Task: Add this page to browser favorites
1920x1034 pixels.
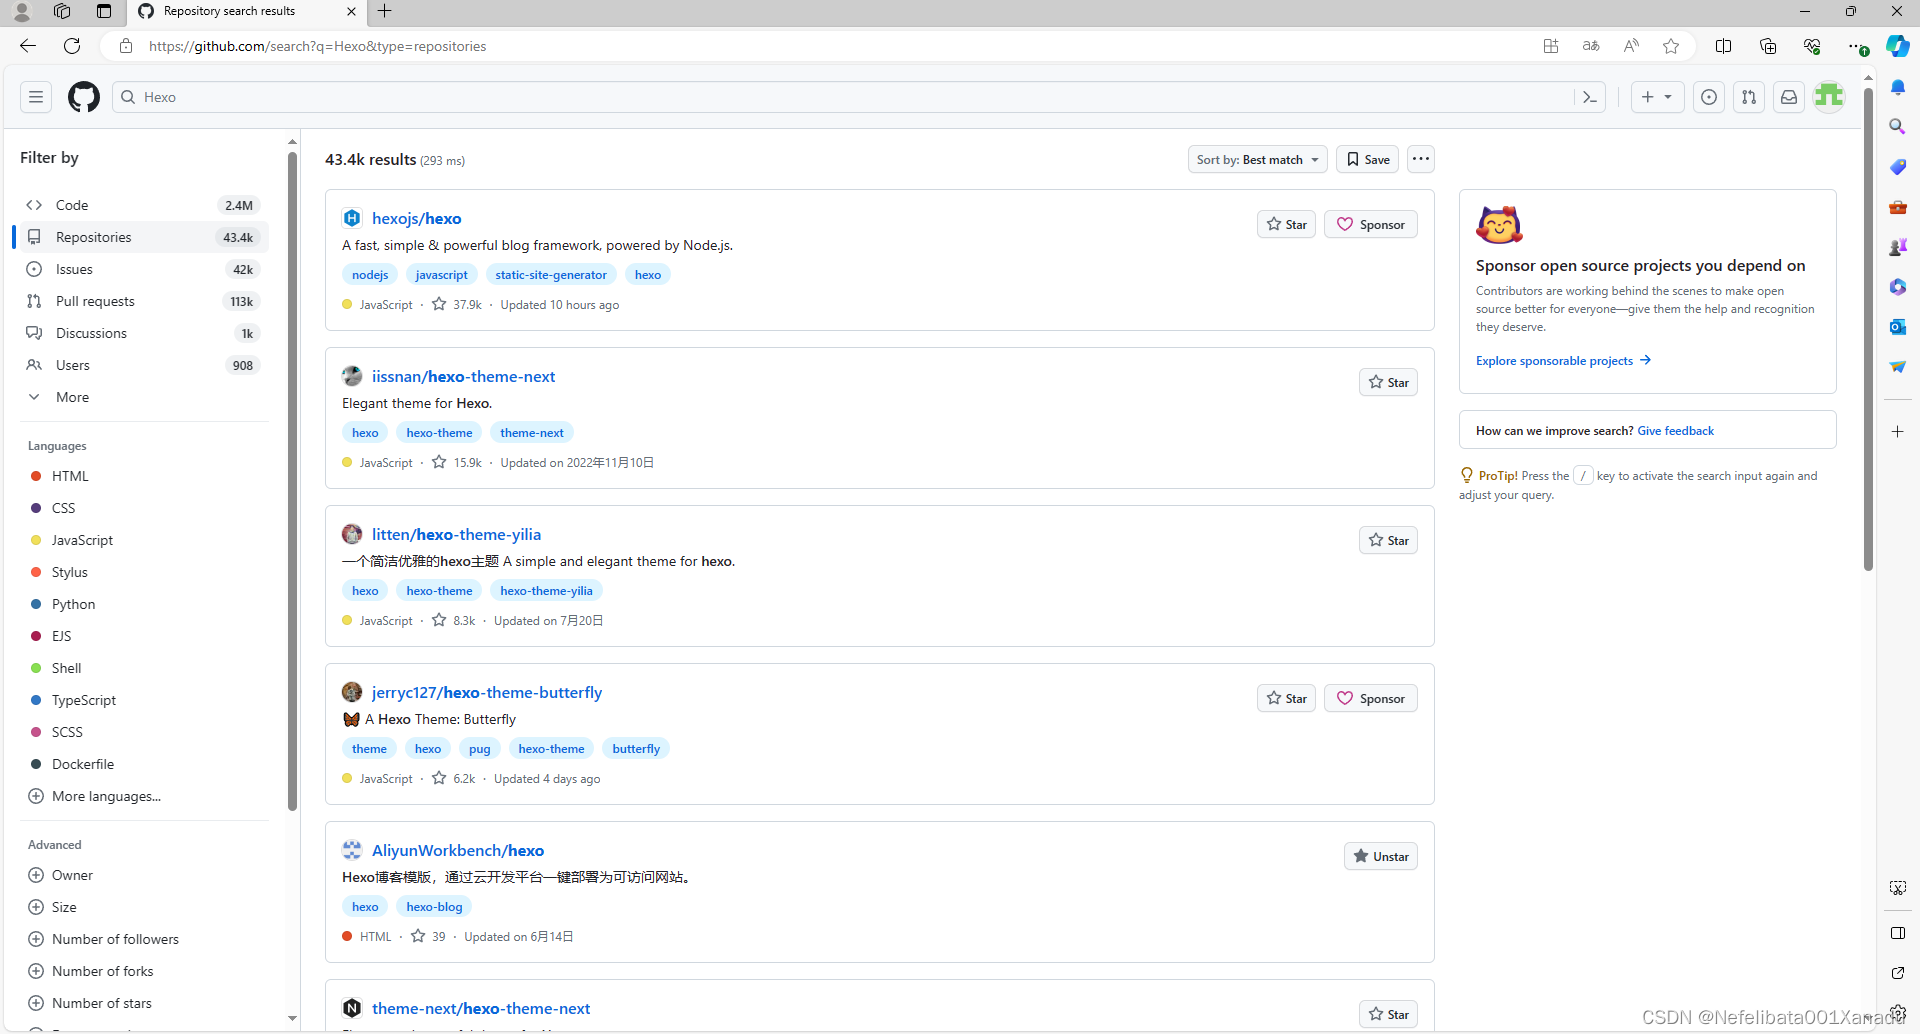Action: pyautogui.click(x=1671, y=46)
